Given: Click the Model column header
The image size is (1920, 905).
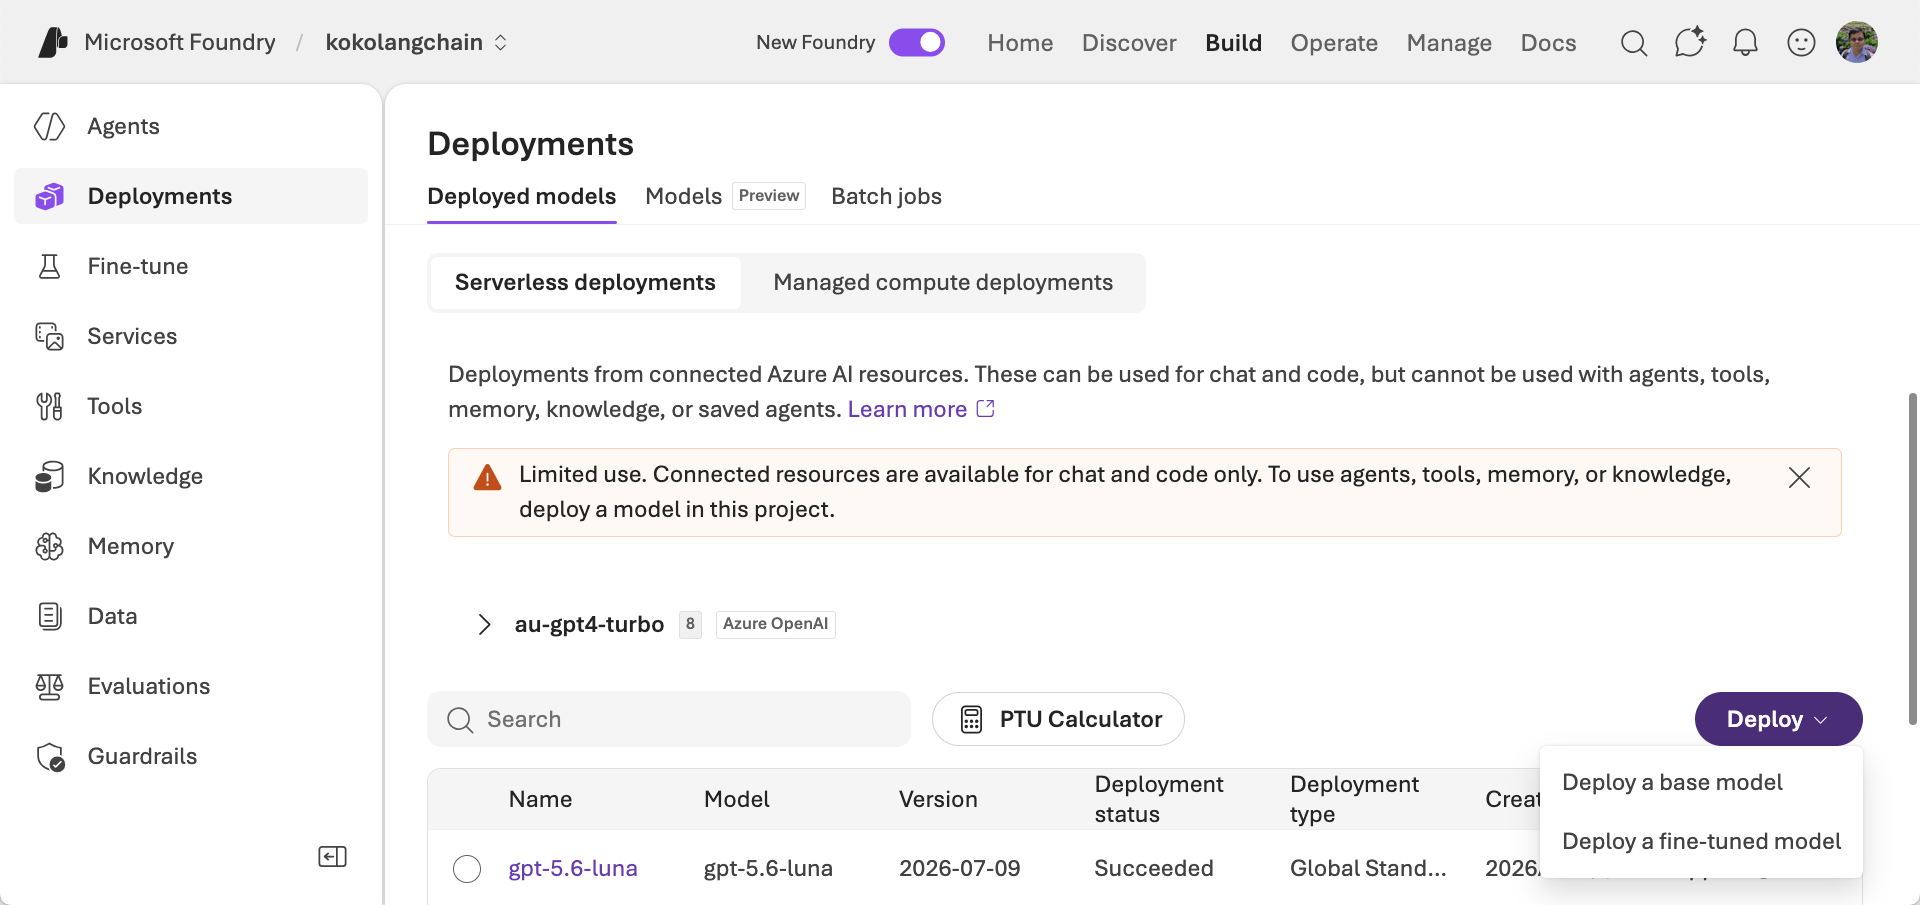Looking at the screenshot, I should pyautogui.click(x=736, y=799).
